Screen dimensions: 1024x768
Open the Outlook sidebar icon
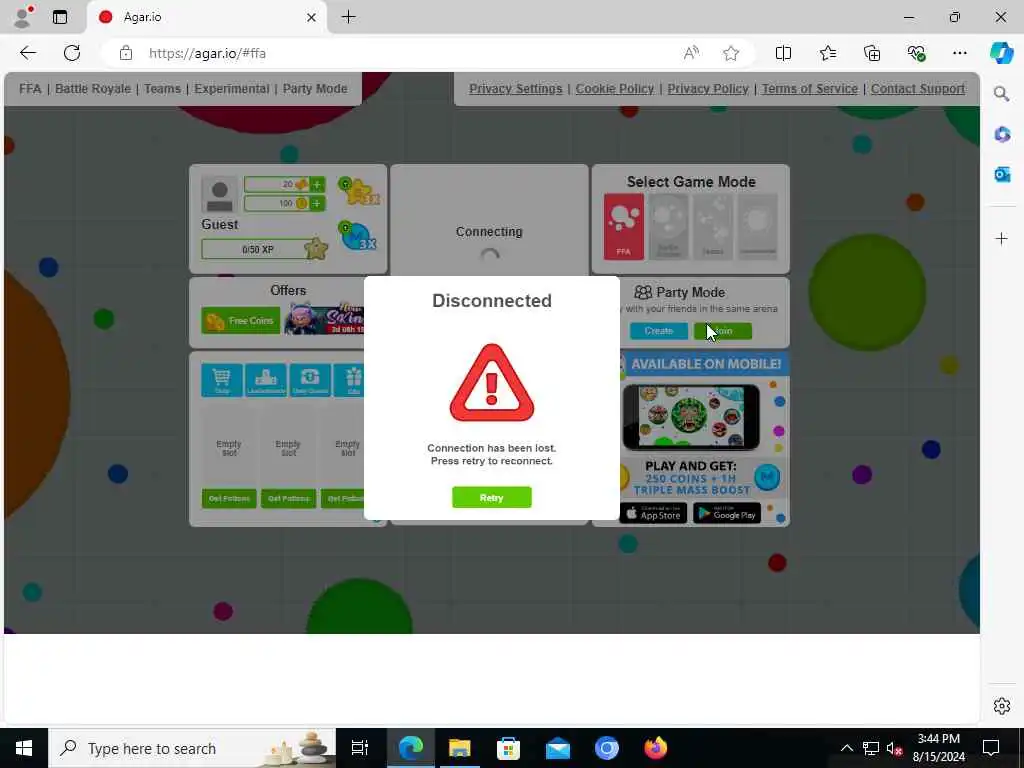[x=1002, y=174]
